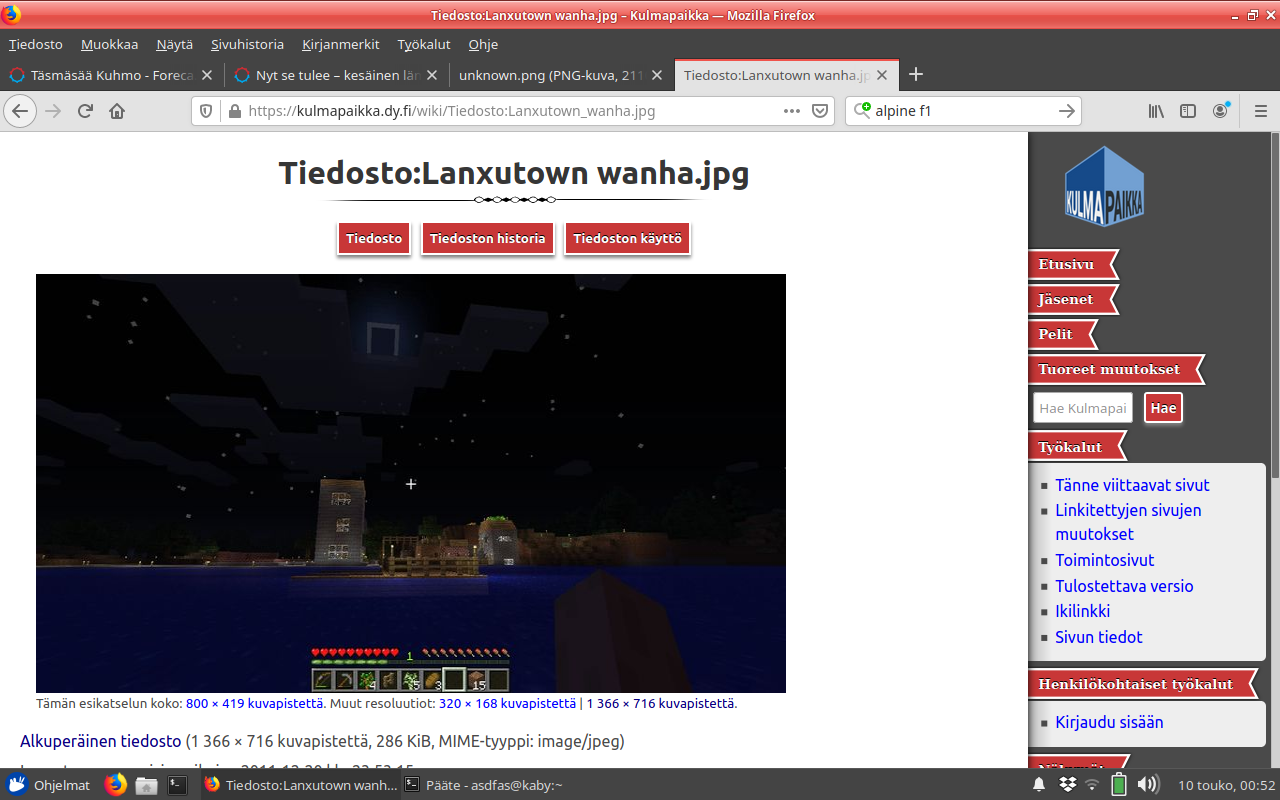The height and width of the screenshot is (800, 1280).
Task: Save page to Pocket
Action: coord(820,111)
